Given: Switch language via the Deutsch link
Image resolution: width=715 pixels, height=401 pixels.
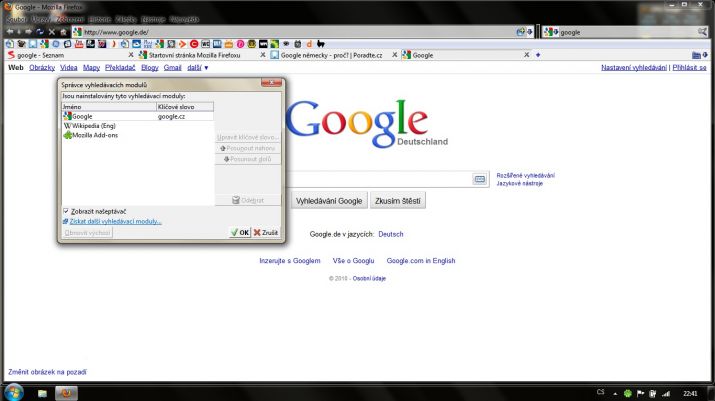Looking at the screenshot, I should tap(391, 234).
